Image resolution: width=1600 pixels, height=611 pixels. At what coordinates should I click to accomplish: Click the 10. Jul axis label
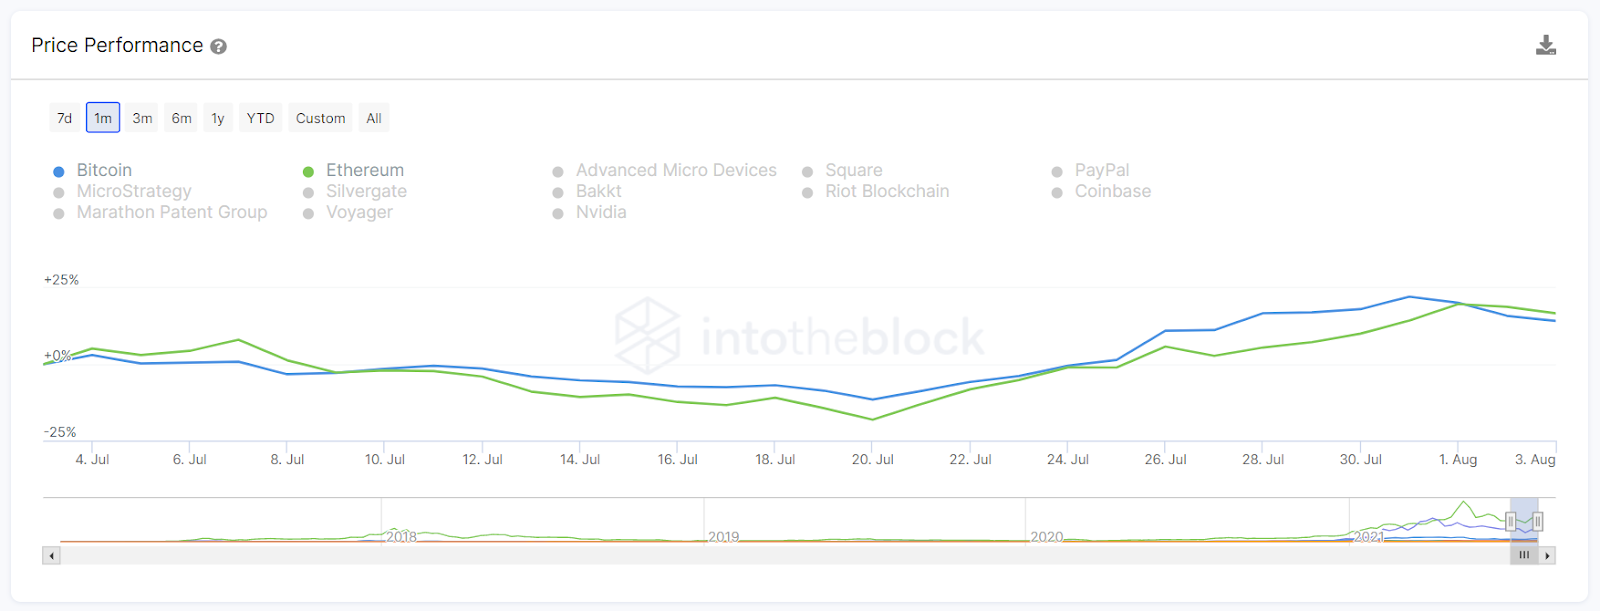click(385, 459)
